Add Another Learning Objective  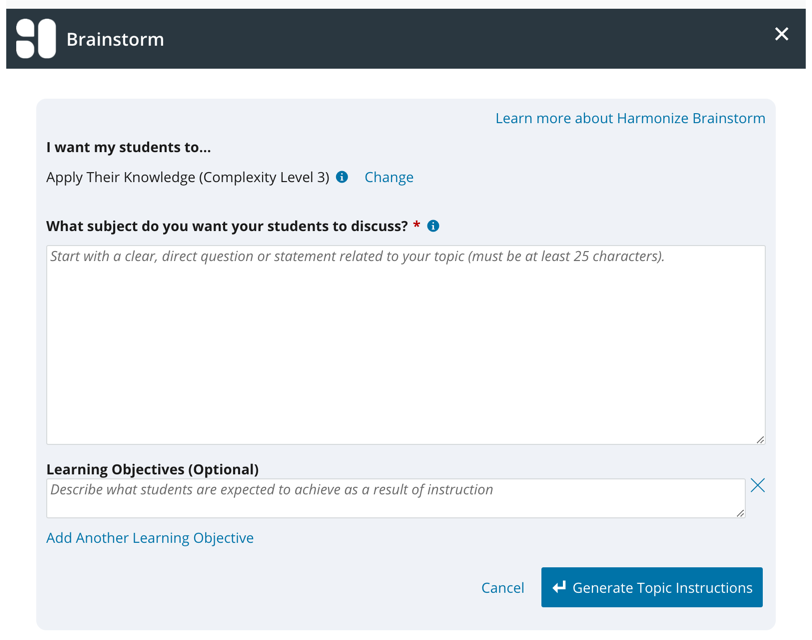coord(150,538)
